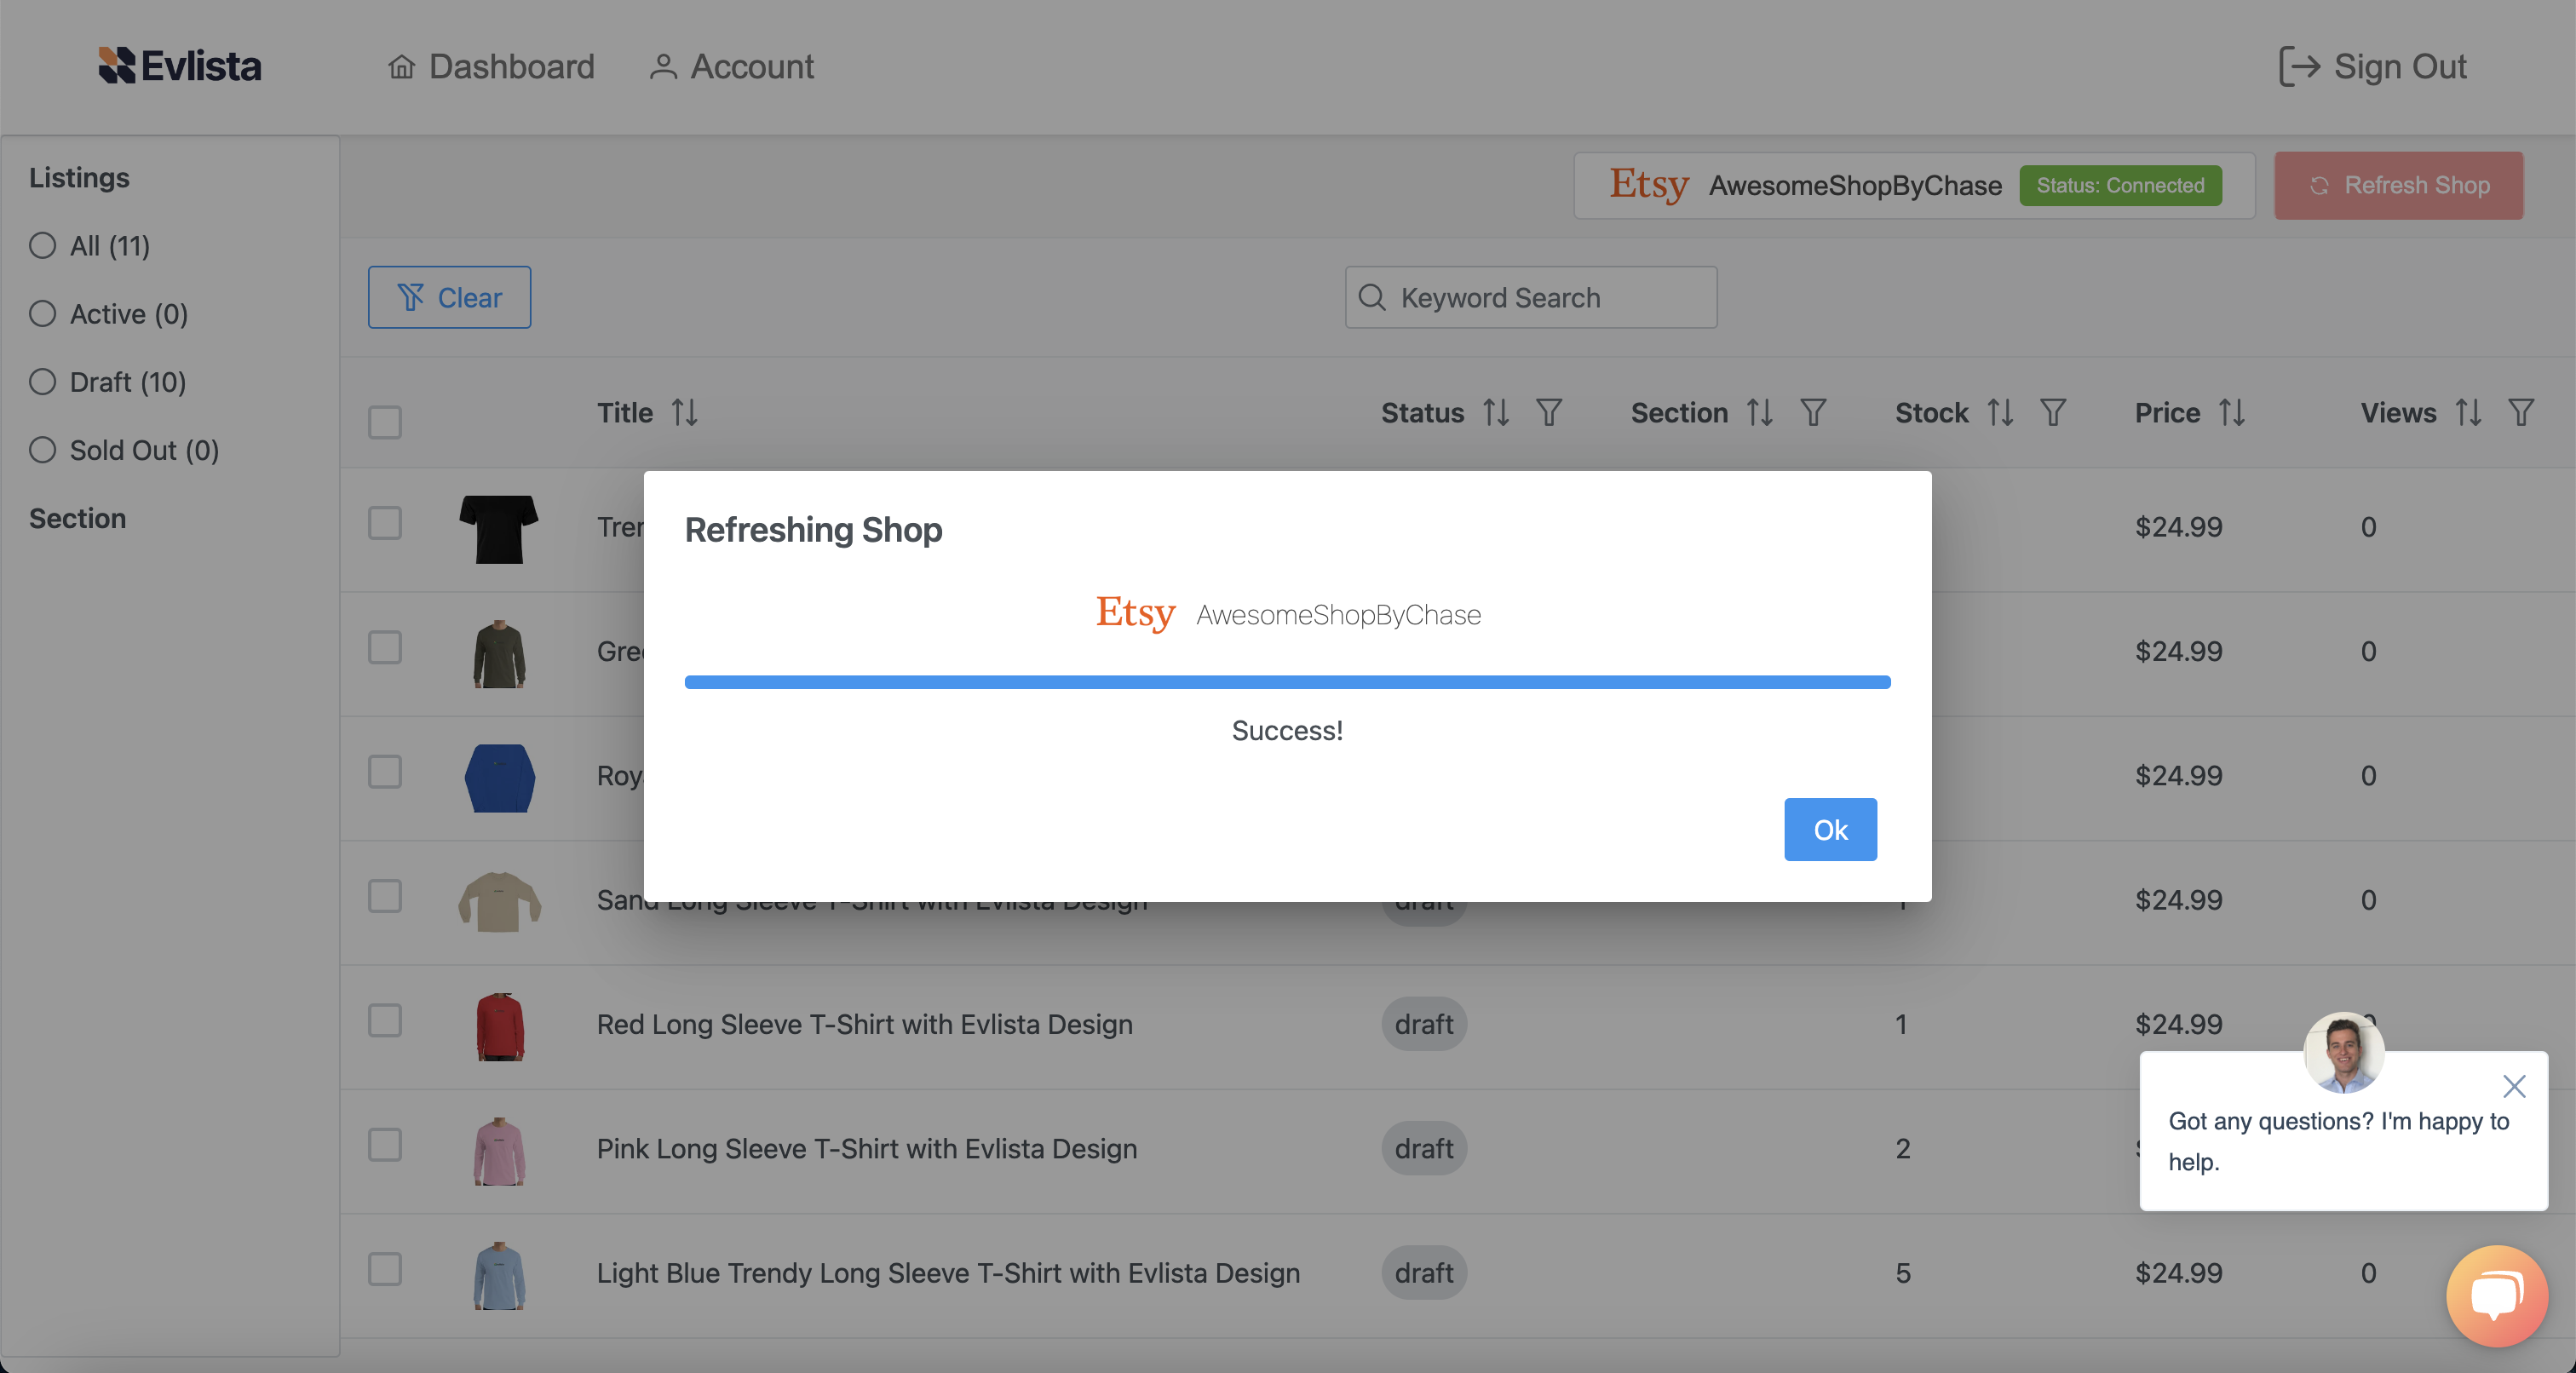This screenshot has width=2576, height=1373.
Task: Open the Dashboard page
Action: pyautogui.click(x=491, y=66)
